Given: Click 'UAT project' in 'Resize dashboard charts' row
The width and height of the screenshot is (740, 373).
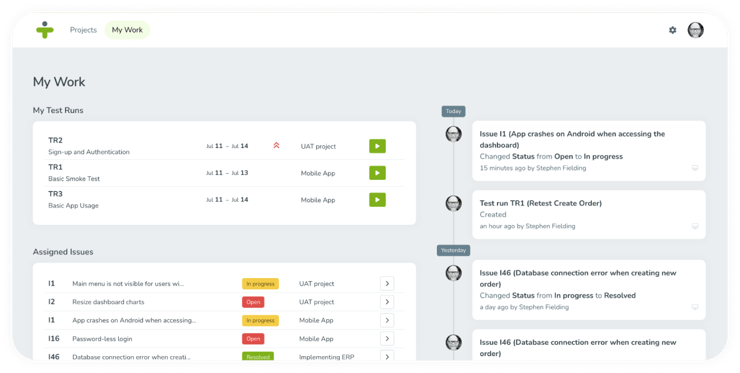Looking at the screenshot, I should click(316, 302).
